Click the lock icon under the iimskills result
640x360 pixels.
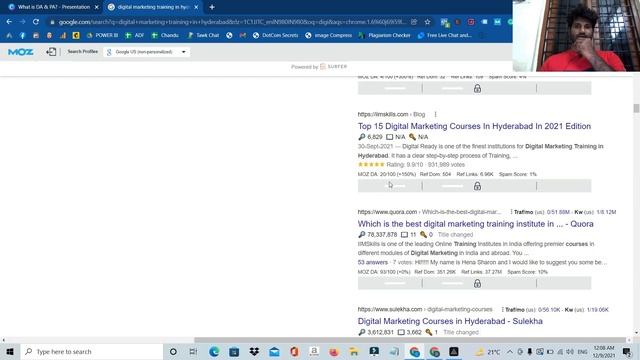(477, 186)
